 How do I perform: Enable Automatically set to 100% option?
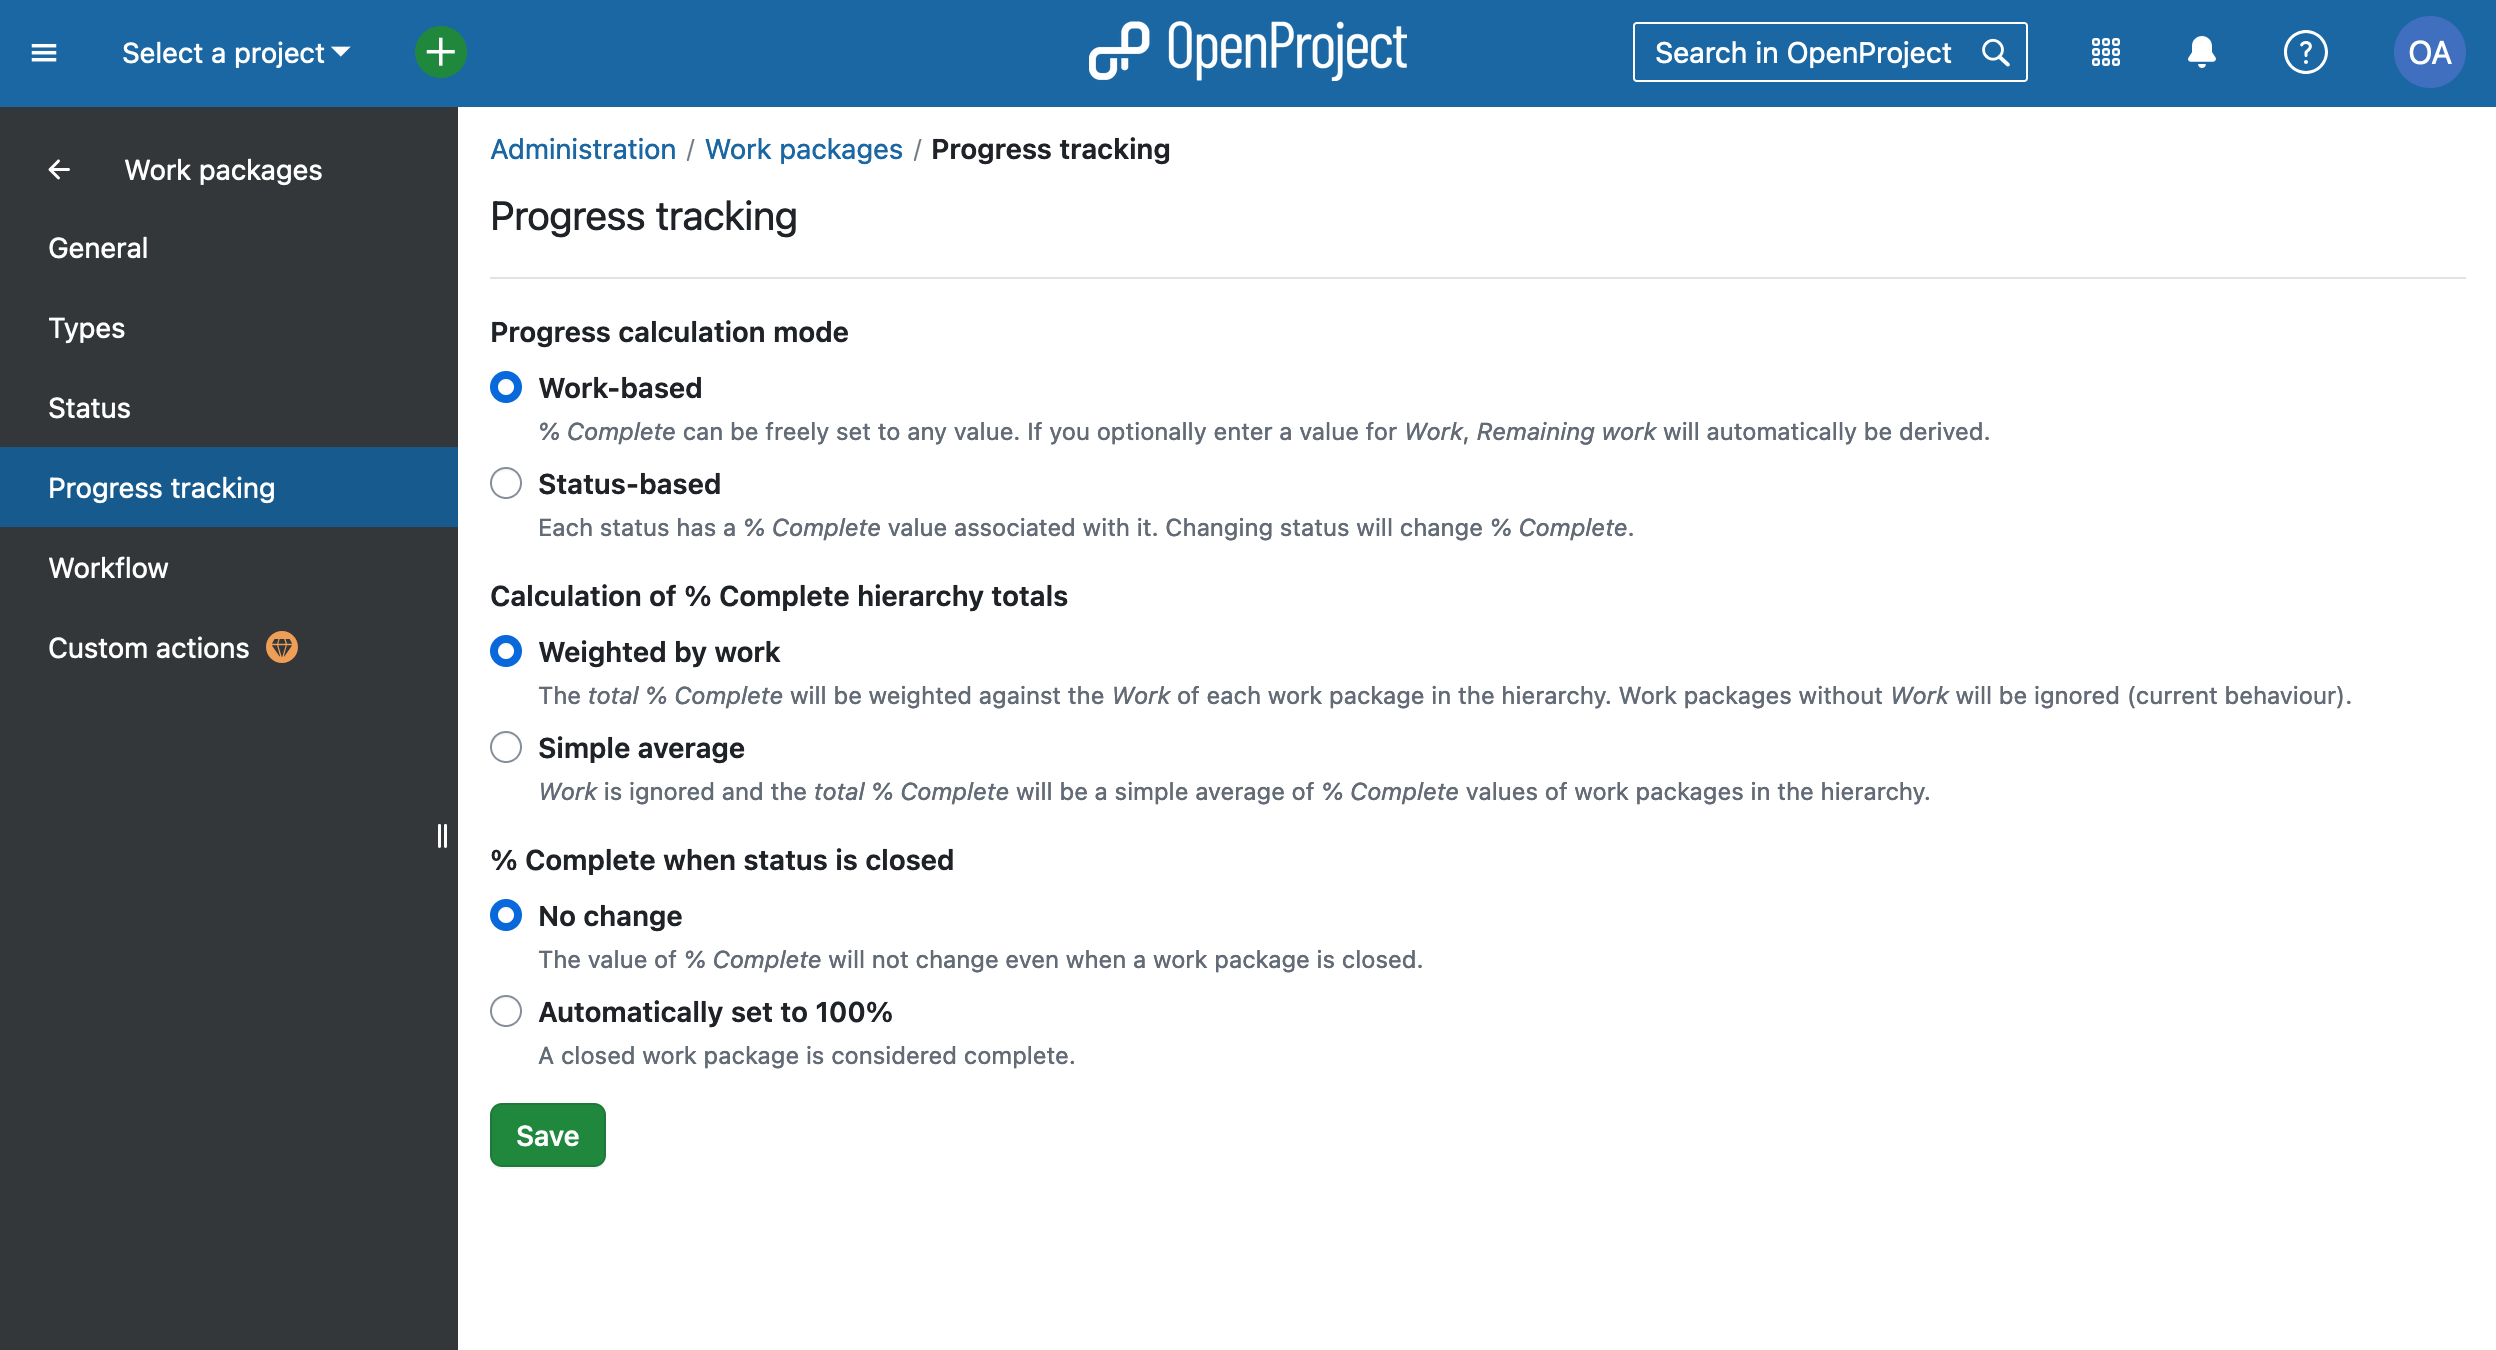pyautogui.click(x=505, y=1011)
